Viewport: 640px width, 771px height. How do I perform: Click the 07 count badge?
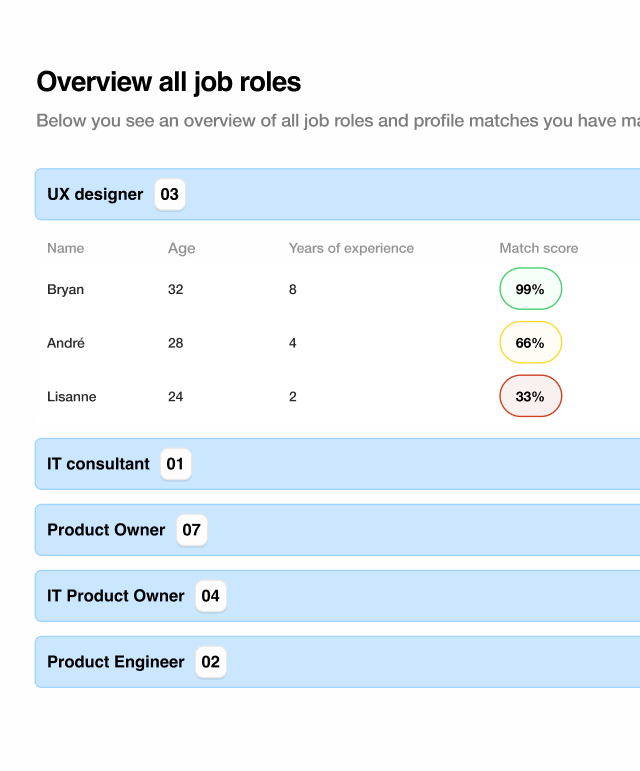pos(192,530)
